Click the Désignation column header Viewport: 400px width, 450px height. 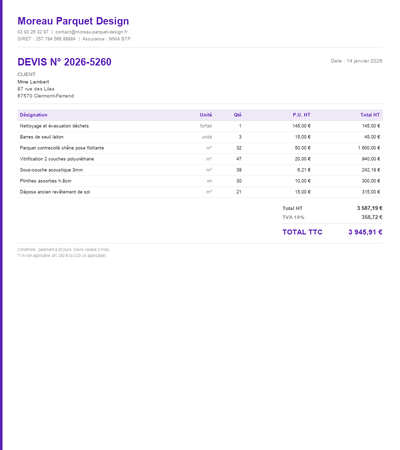tap(33, 115)
